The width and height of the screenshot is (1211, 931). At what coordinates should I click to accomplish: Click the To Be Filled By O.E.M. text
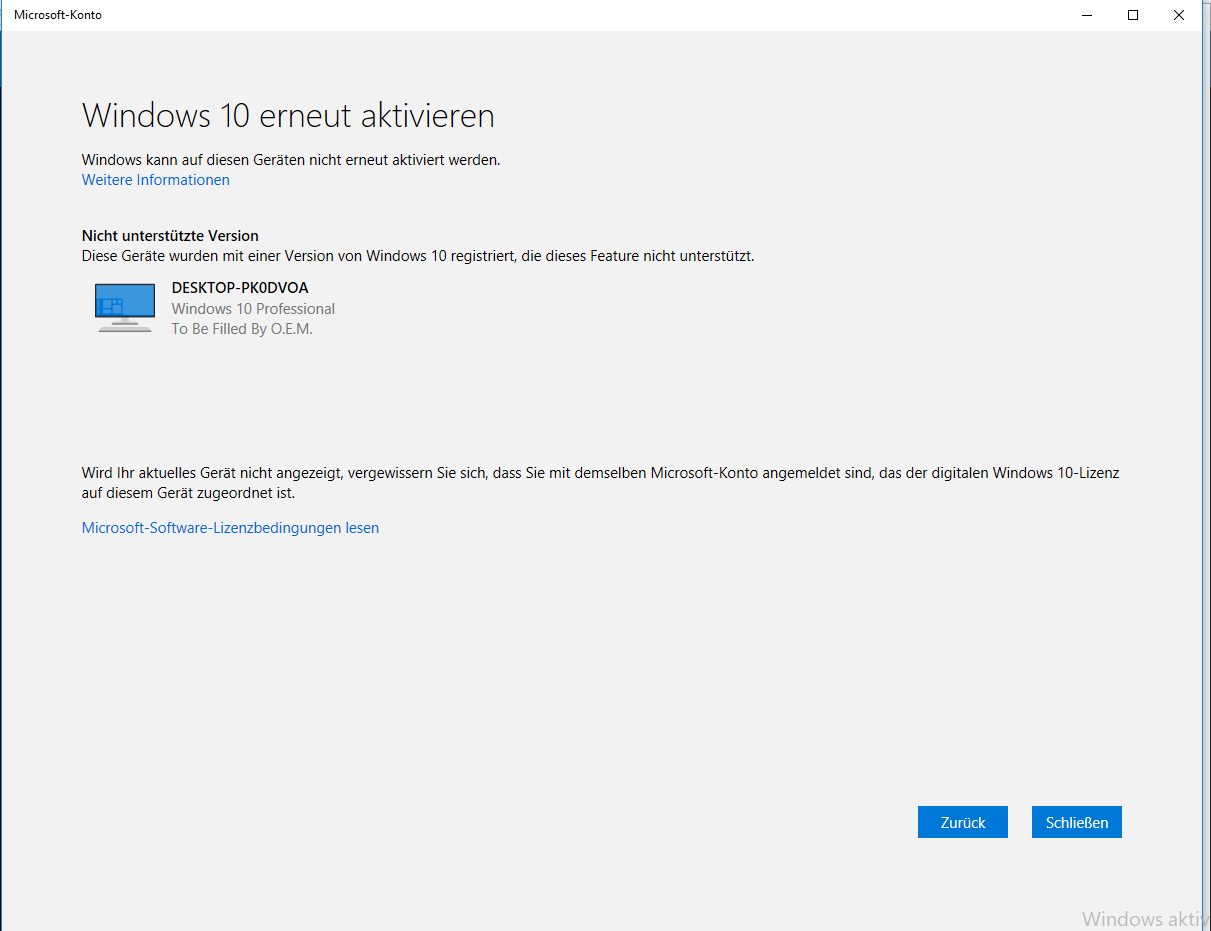pyautogui.click(x=242, y=329)
